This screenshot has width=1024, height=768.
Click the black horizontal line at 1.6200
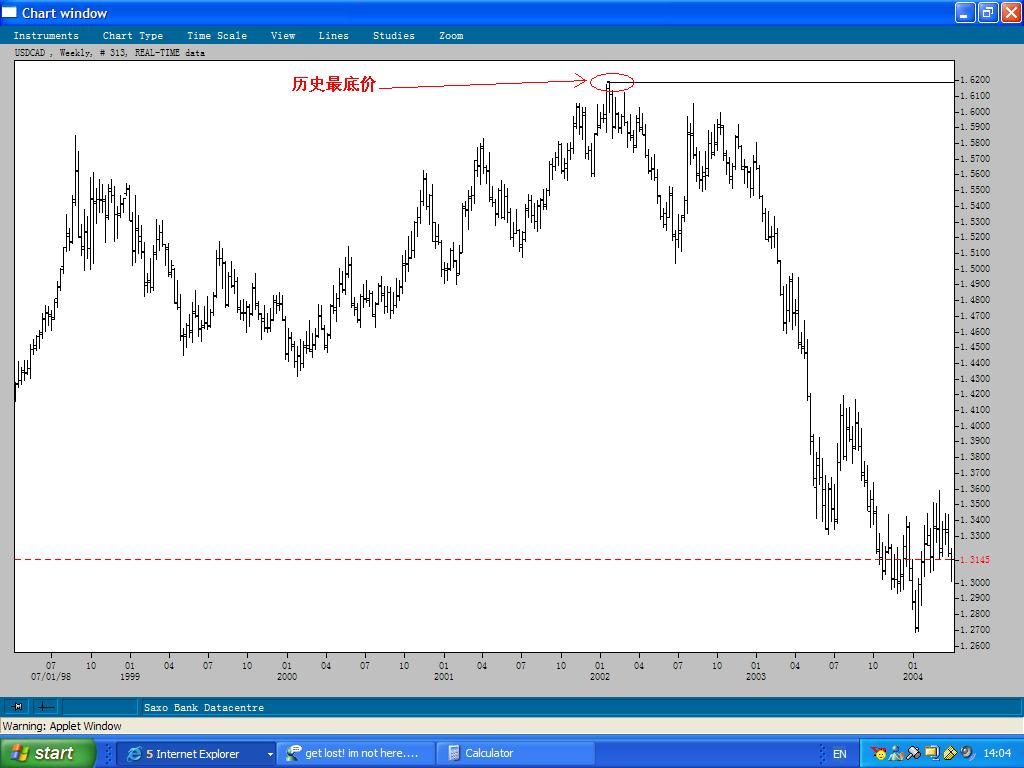point(781,82)
